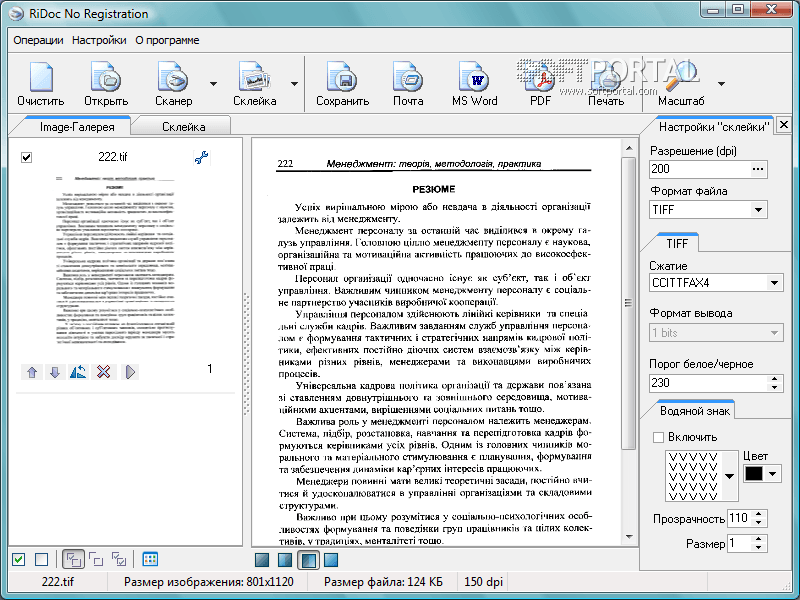The image size is (800, 600).
Task: Expand the Сканер dropdown arrow
Action: [x=213, y=84]
